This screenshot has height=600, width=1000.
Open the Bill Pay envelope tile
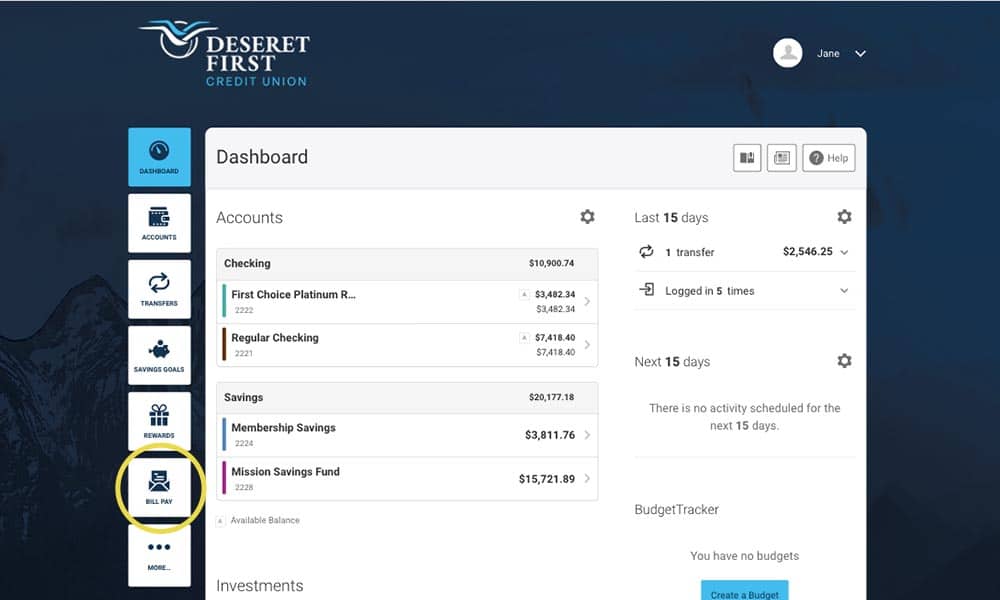[159, 488]
